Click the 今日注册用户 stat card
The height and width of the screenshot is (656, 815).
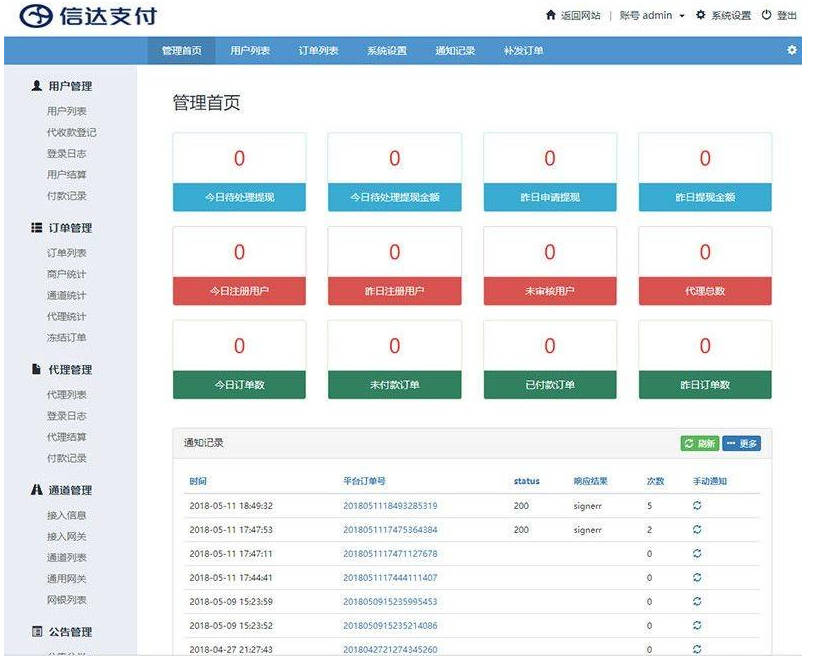tap(239, 266)
